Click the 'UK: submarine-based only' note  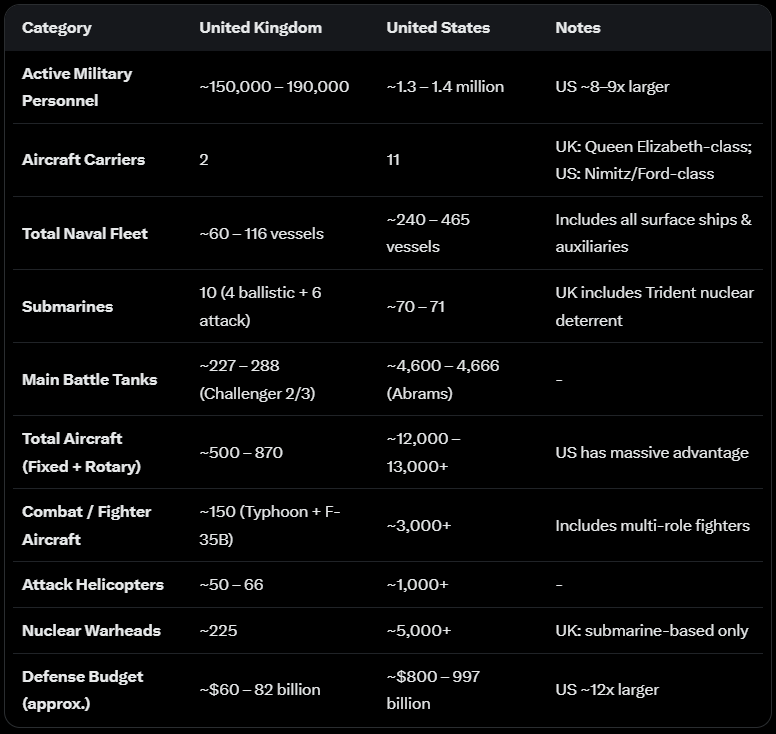(x=652, y=631)
